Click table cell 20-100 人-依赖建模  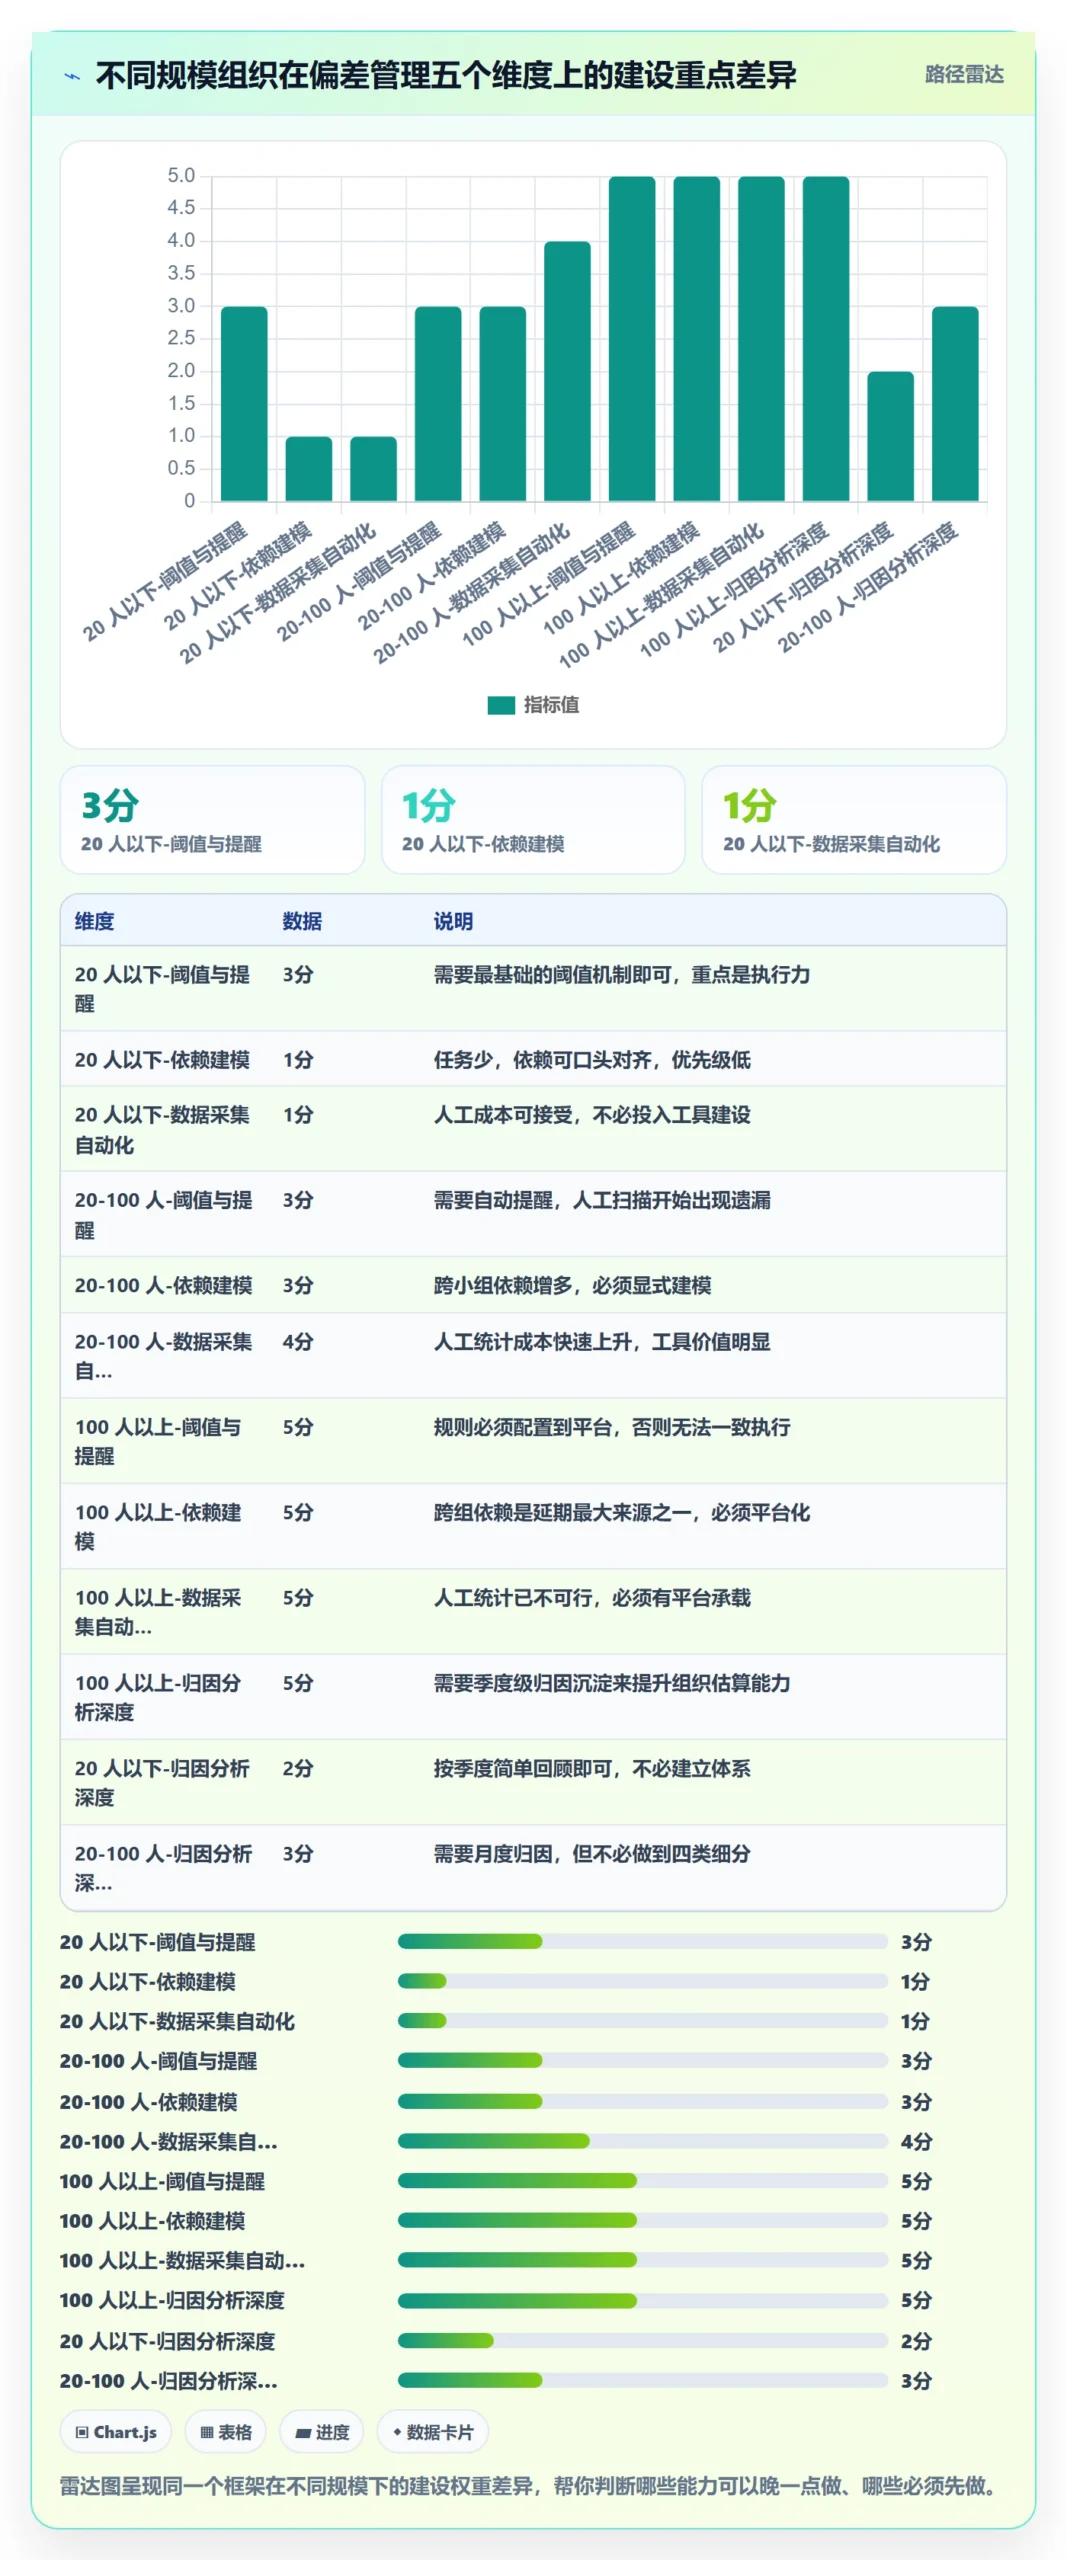point(163,1285)
